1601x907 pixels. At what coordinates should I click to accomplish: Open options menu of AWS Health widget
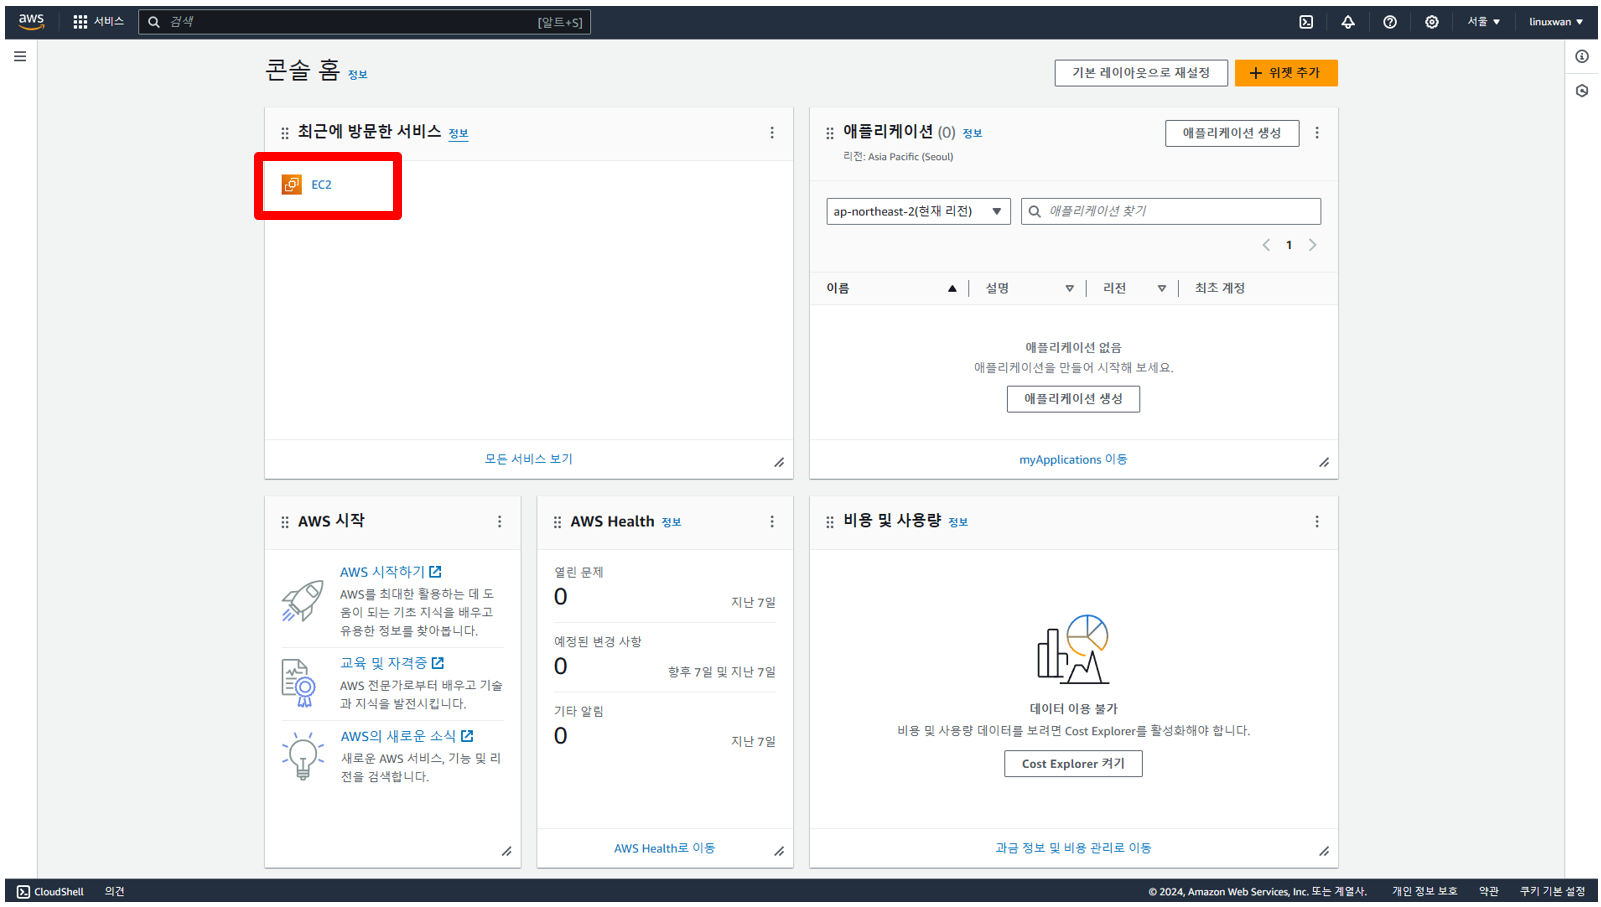pyautogui.click(x=772, y=522)
